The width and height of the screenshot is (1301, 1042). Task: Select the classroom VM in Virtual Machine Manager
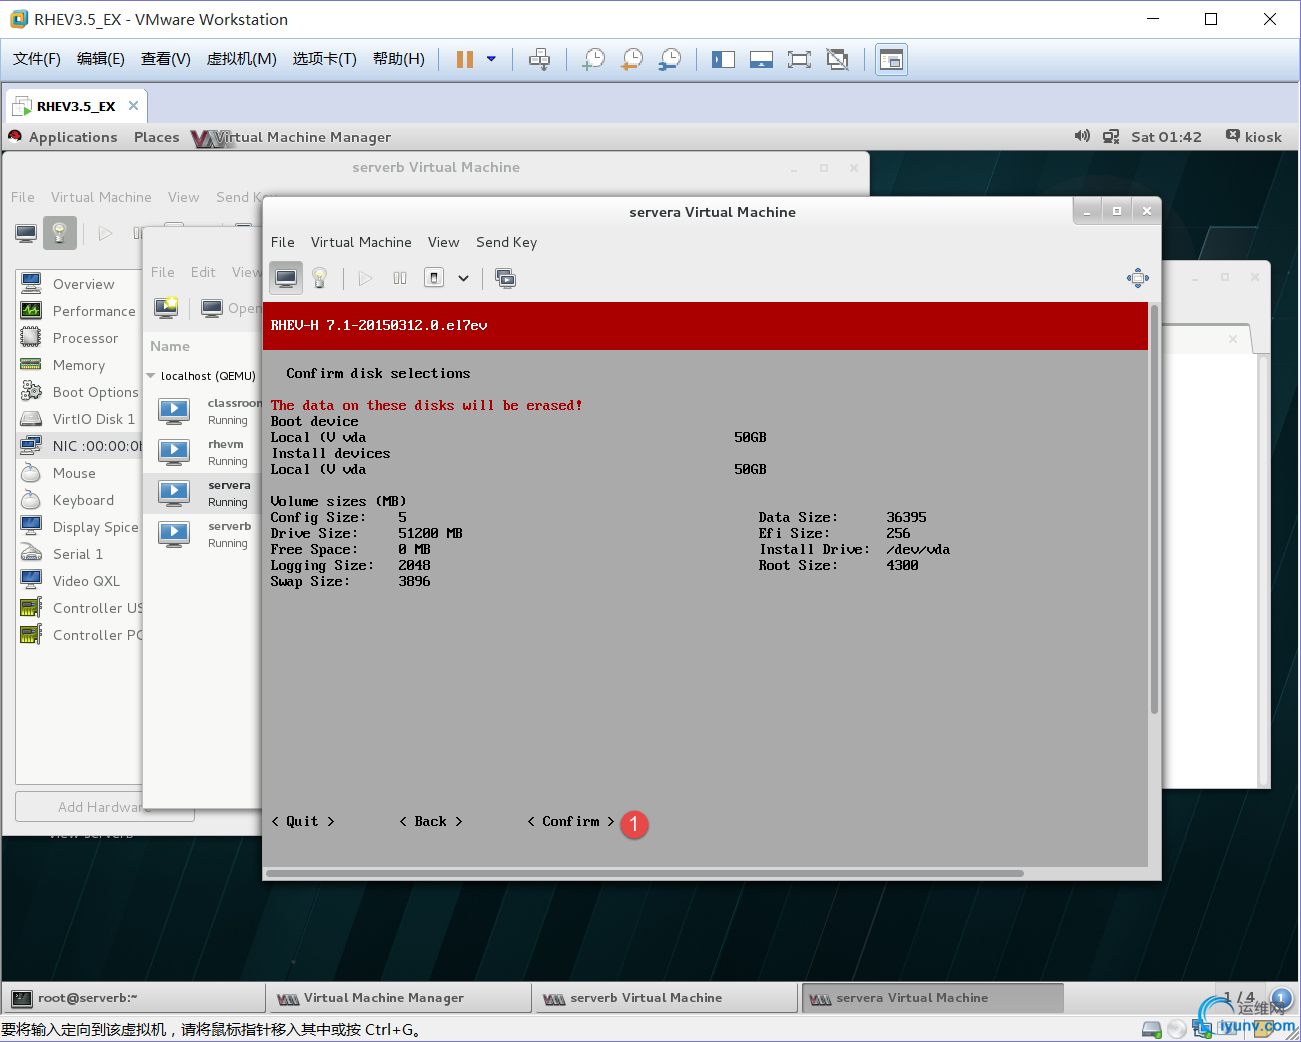pyautogui.click(x=204, y=411)
